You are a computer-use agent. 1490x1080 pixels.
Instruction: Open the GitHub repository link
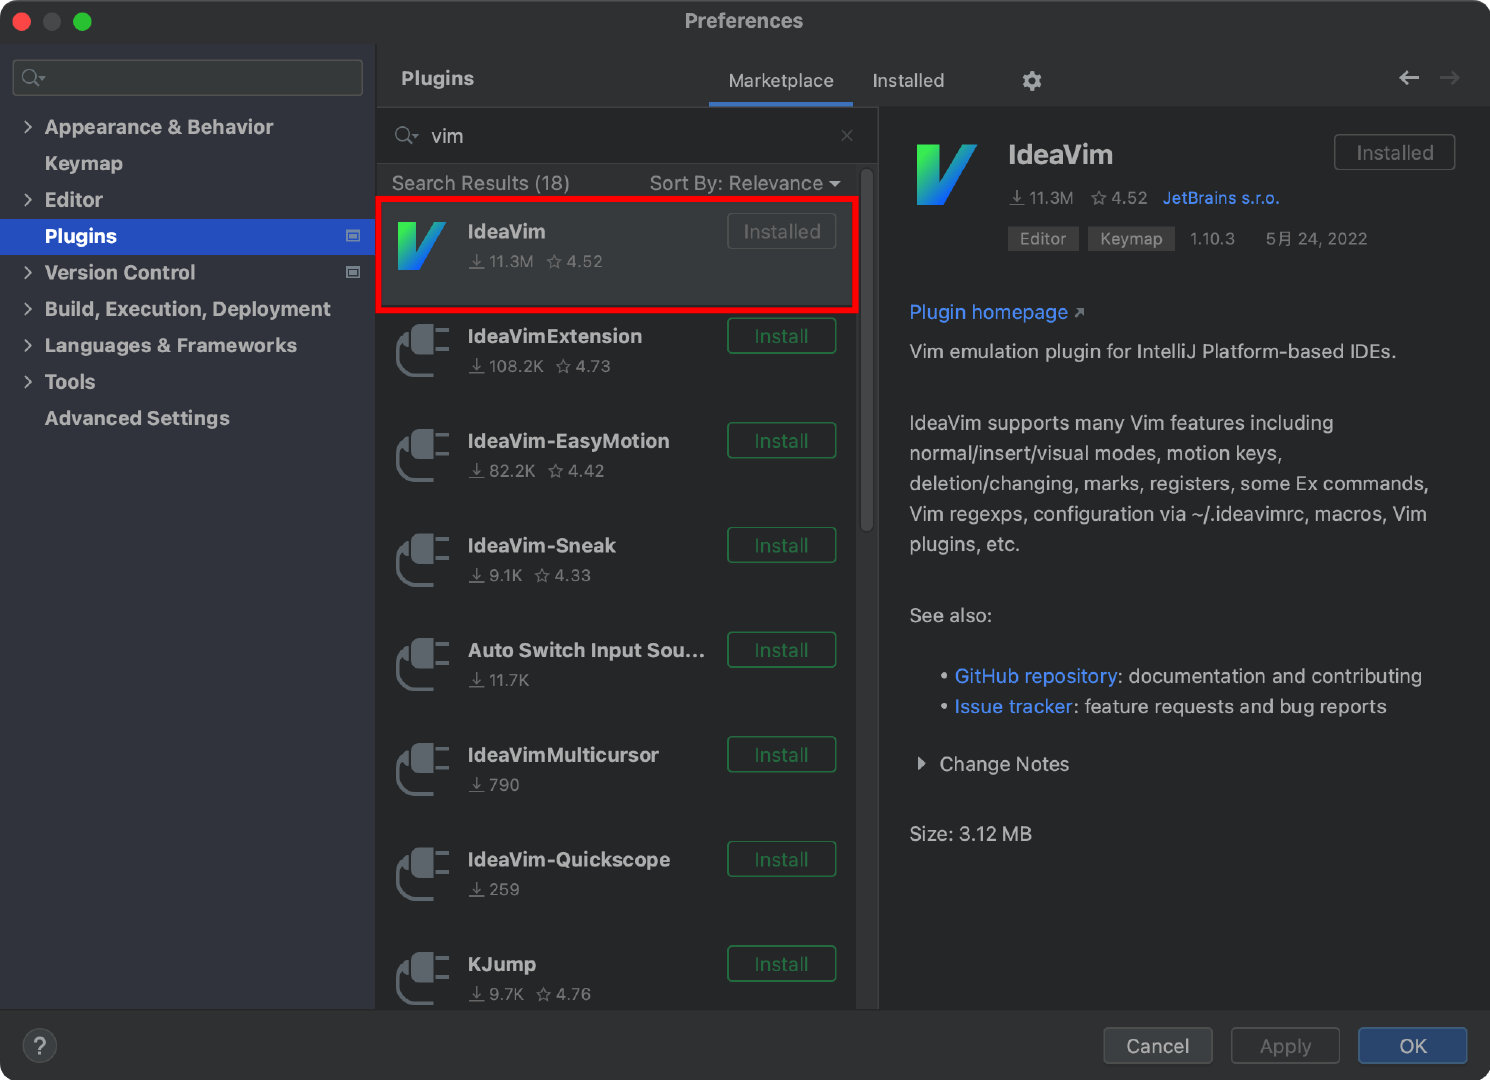tap(1036, 676)
